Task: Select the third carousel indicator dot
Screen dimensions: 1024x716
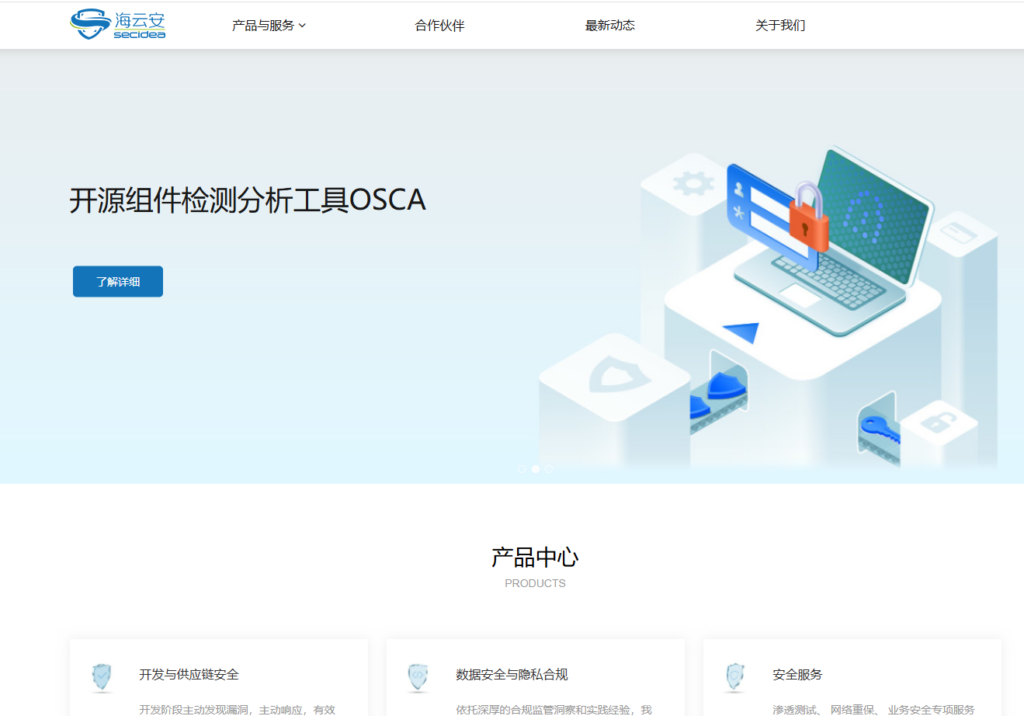Action: coord(548,469)
